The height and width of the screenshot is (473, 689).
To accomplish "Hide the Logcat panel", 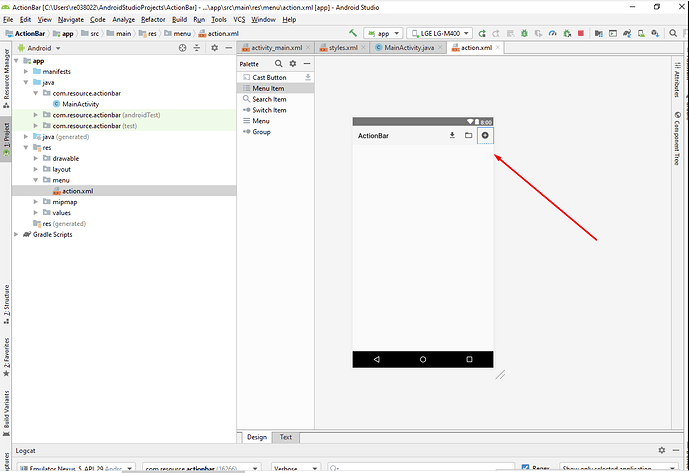I will pos(676,450).
